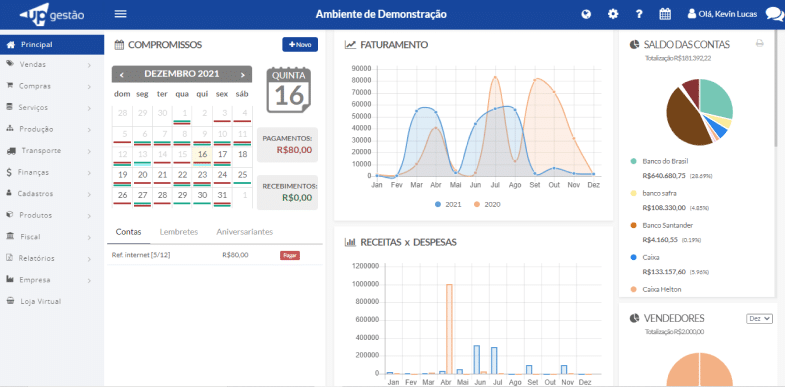785x387 pixels.
Task: Open settings gear in top bar
Action: [613, 14]
